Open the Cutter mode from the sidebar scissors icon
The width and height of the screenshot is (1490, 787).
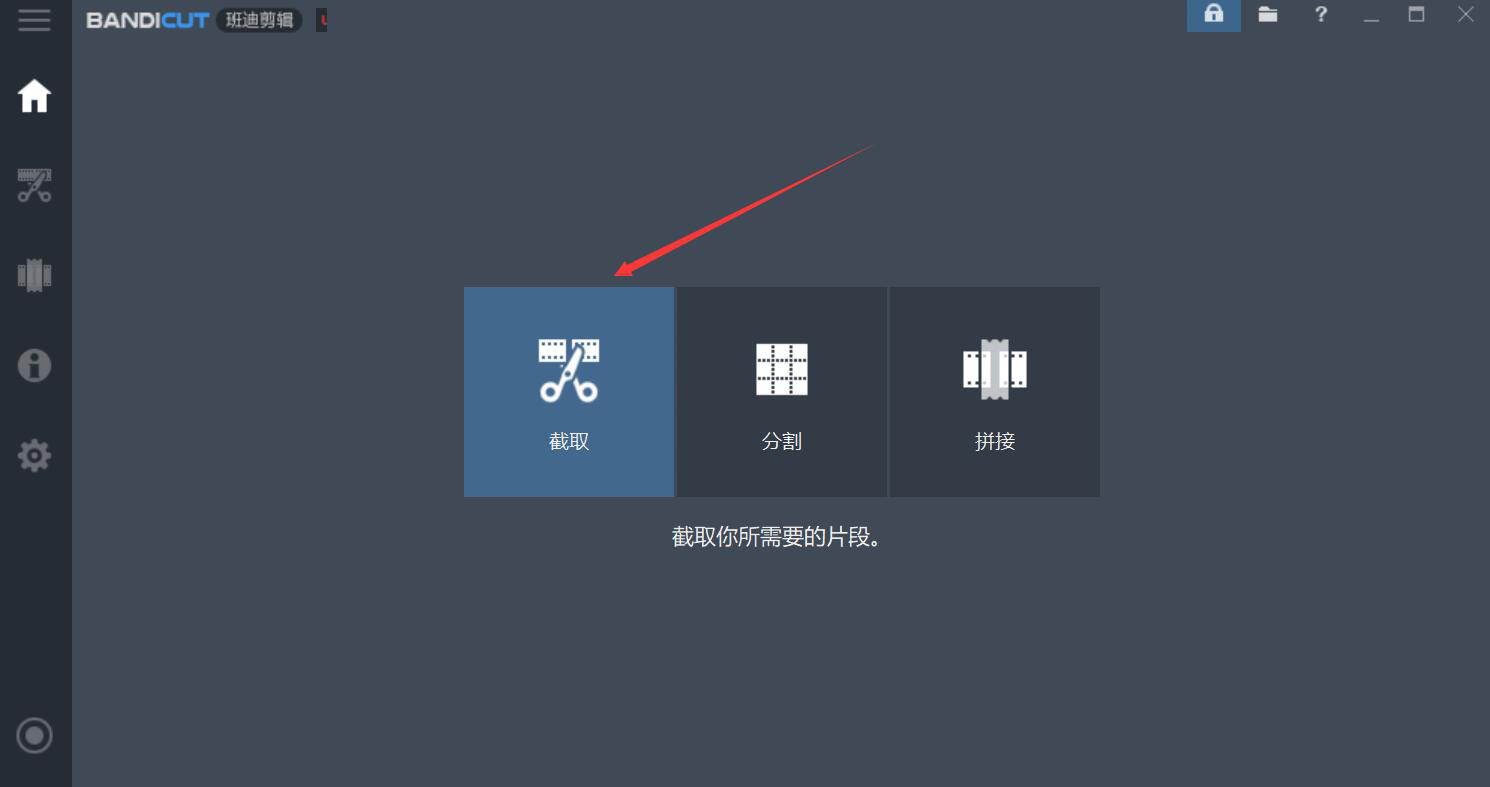click(34, 185)
